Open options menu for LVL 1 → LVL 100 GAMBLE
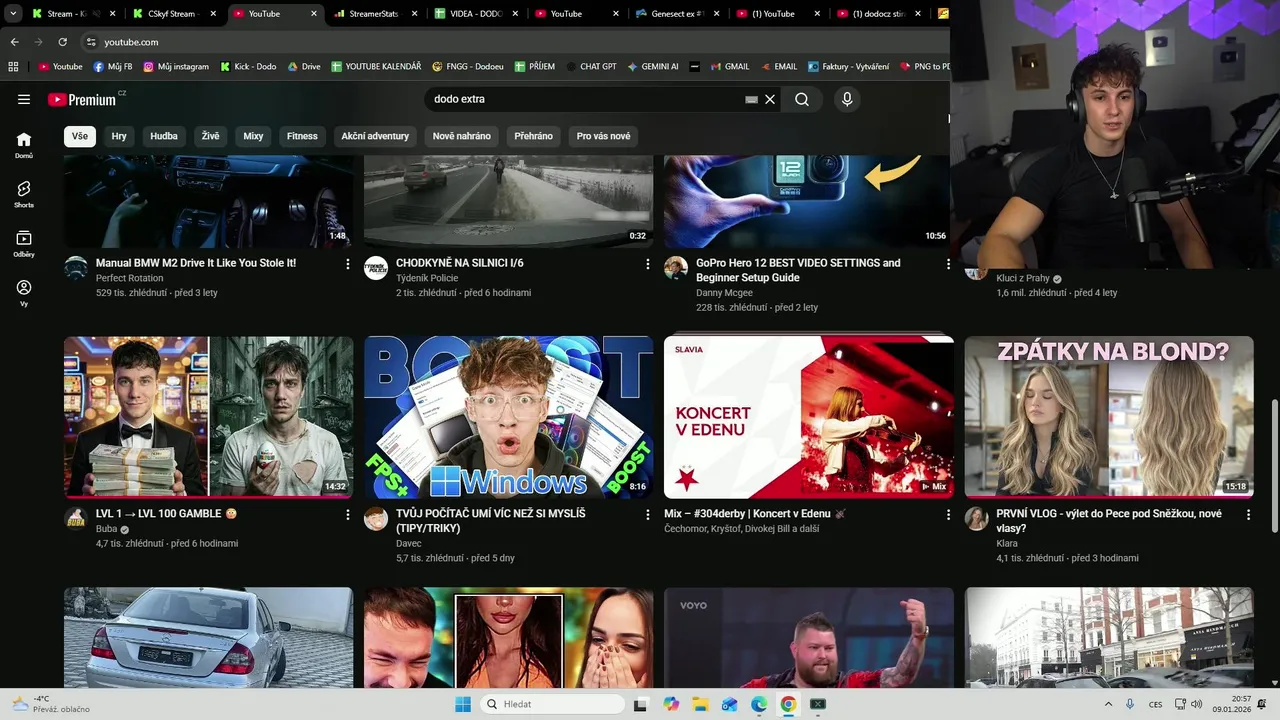The width and height of the screenshot is (1280, 720). [348, 515]
